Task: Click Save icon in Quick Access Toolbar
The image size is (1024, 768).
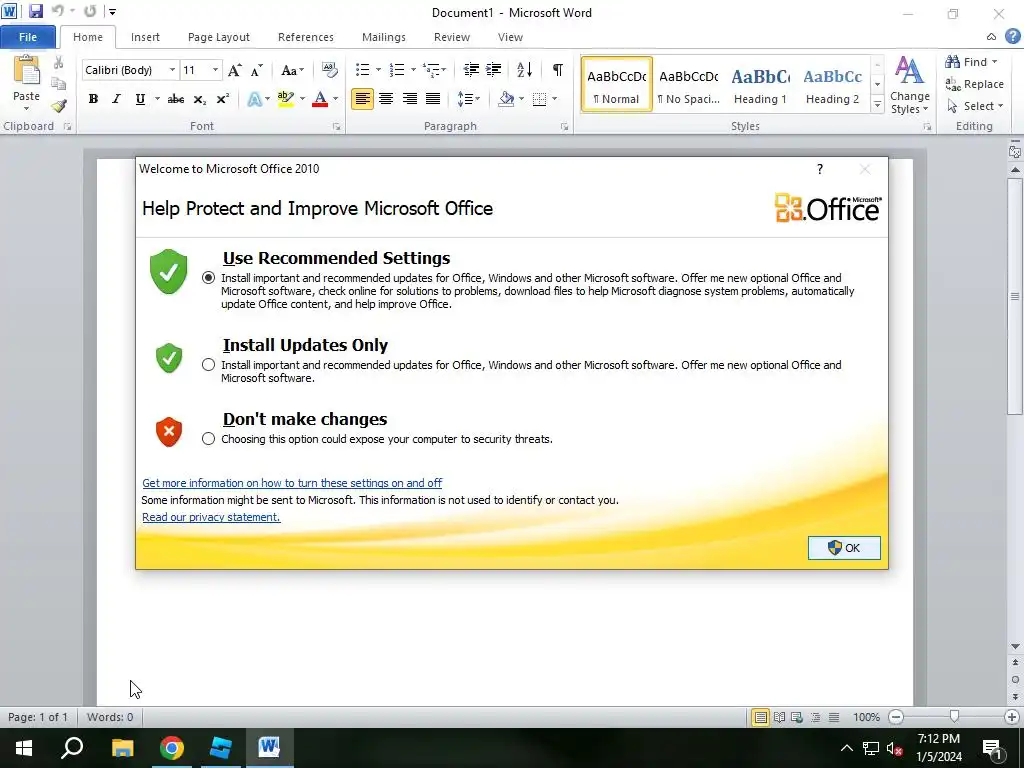Action: (x=36, y=11)
